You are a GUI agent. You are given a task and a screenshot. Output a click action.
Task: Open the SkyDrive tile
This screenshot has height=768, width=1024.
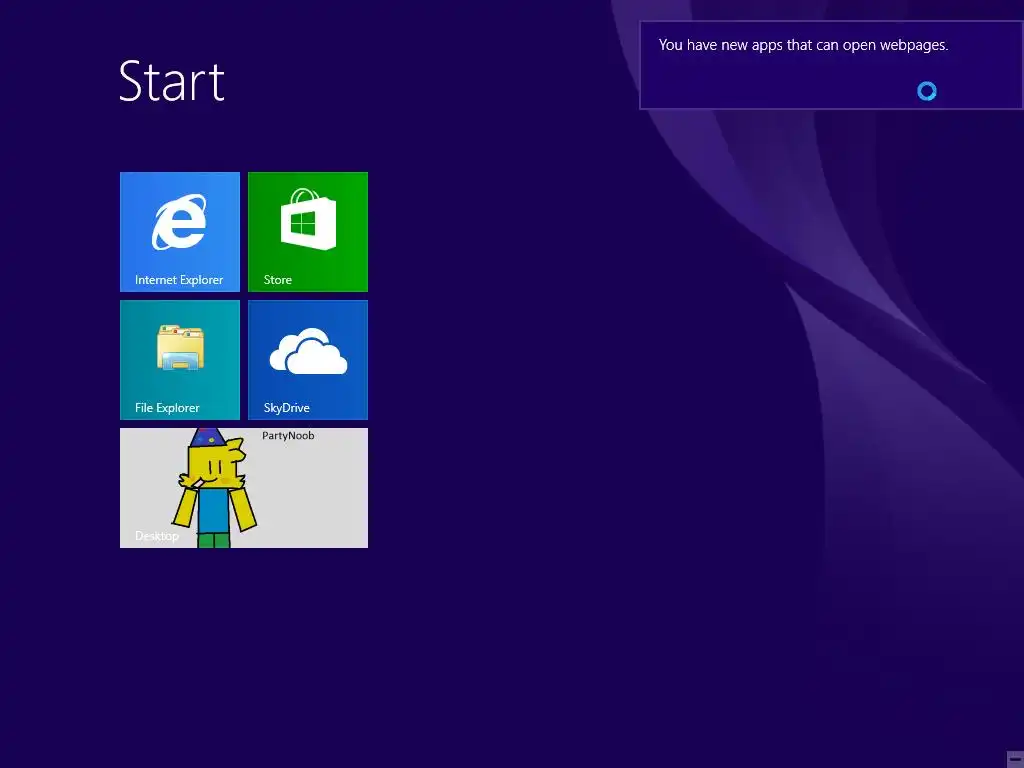click(x=308, y=360)
